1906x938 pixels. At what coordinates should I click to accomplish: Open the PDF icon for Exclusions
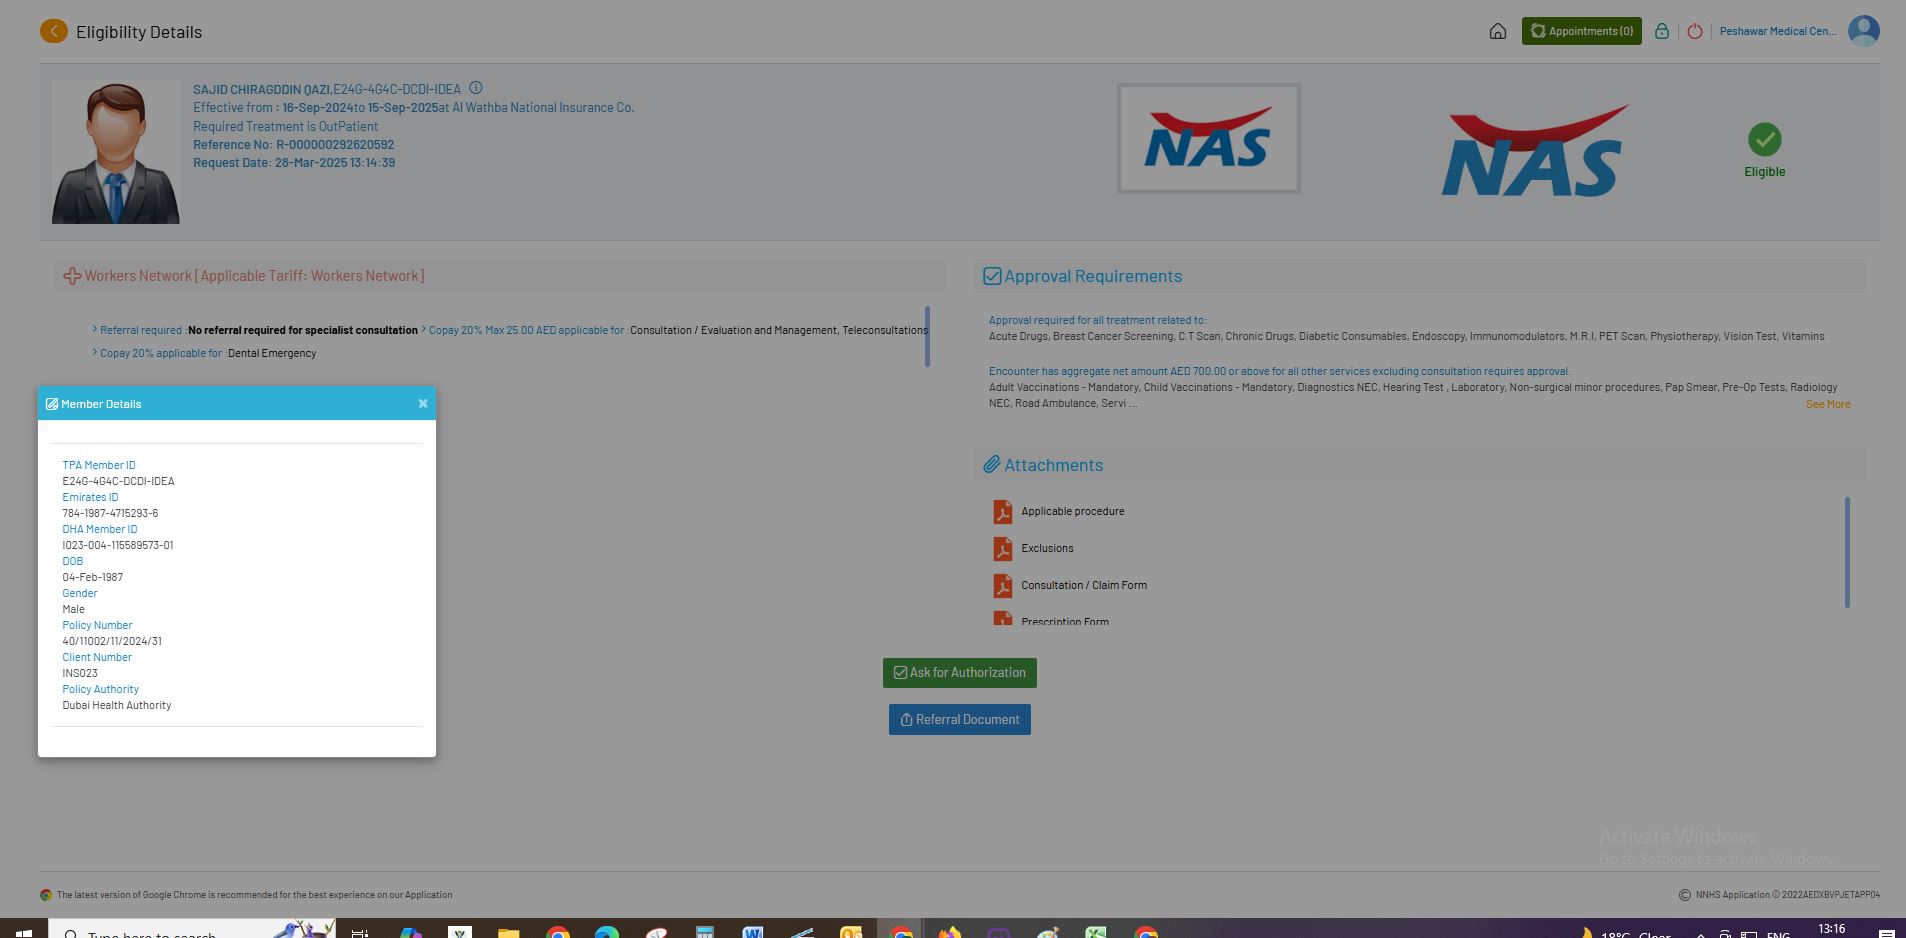1002,549
